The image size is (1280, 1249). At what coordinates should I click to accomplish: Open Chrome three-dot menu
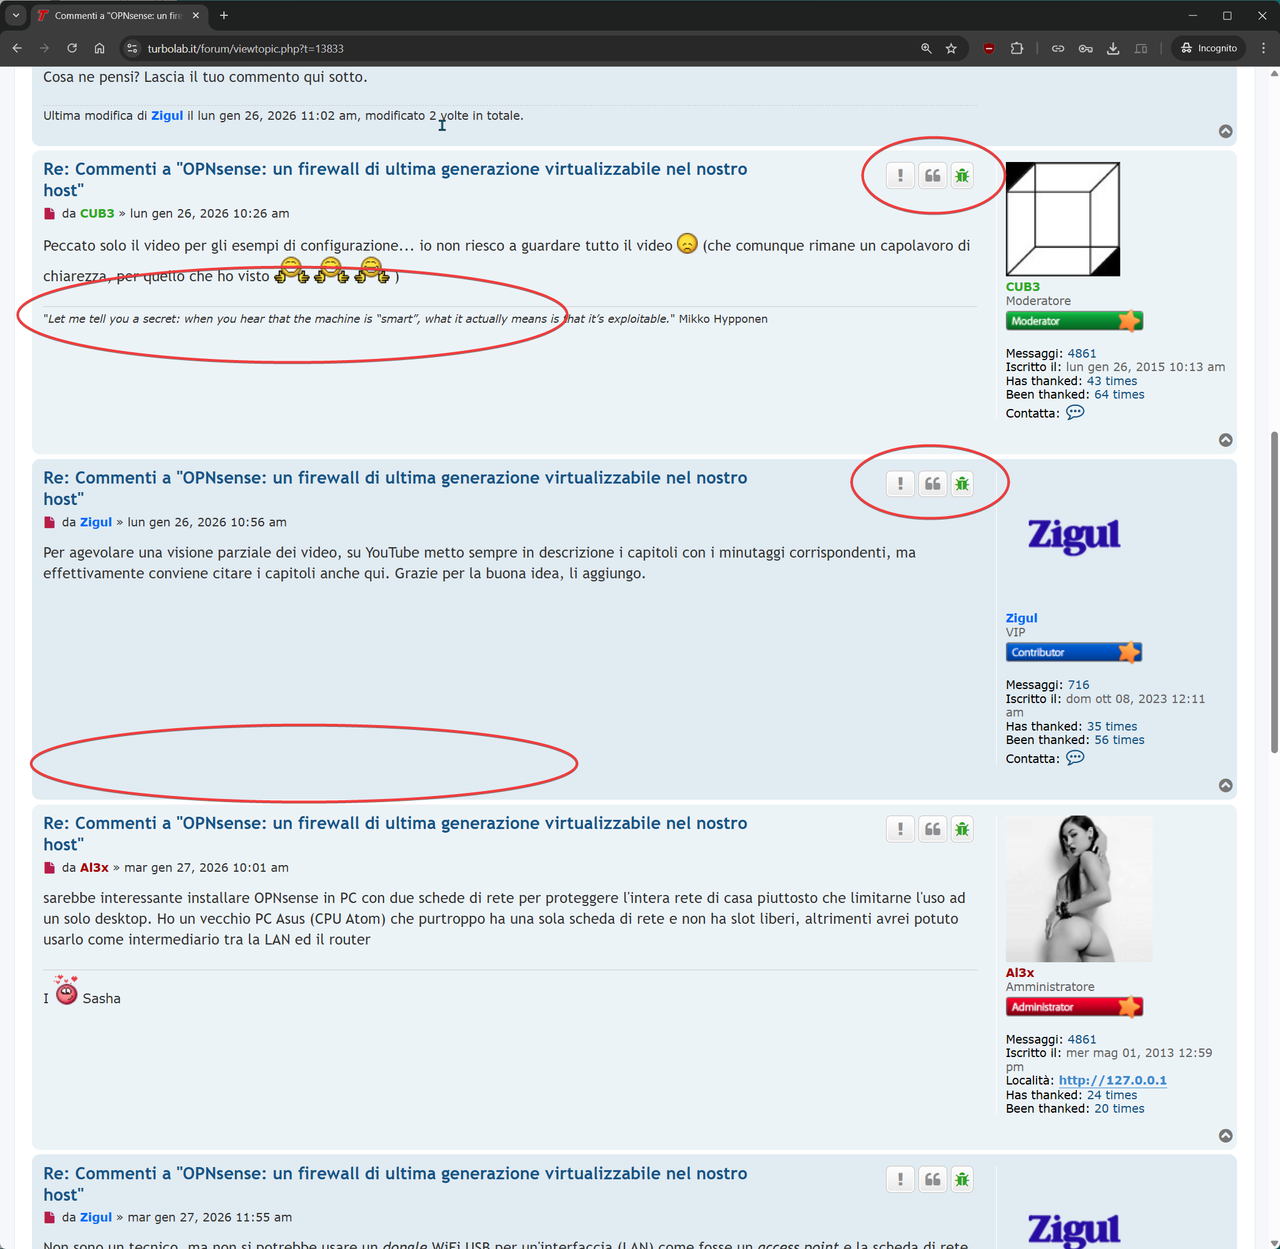pos(1263,48)
